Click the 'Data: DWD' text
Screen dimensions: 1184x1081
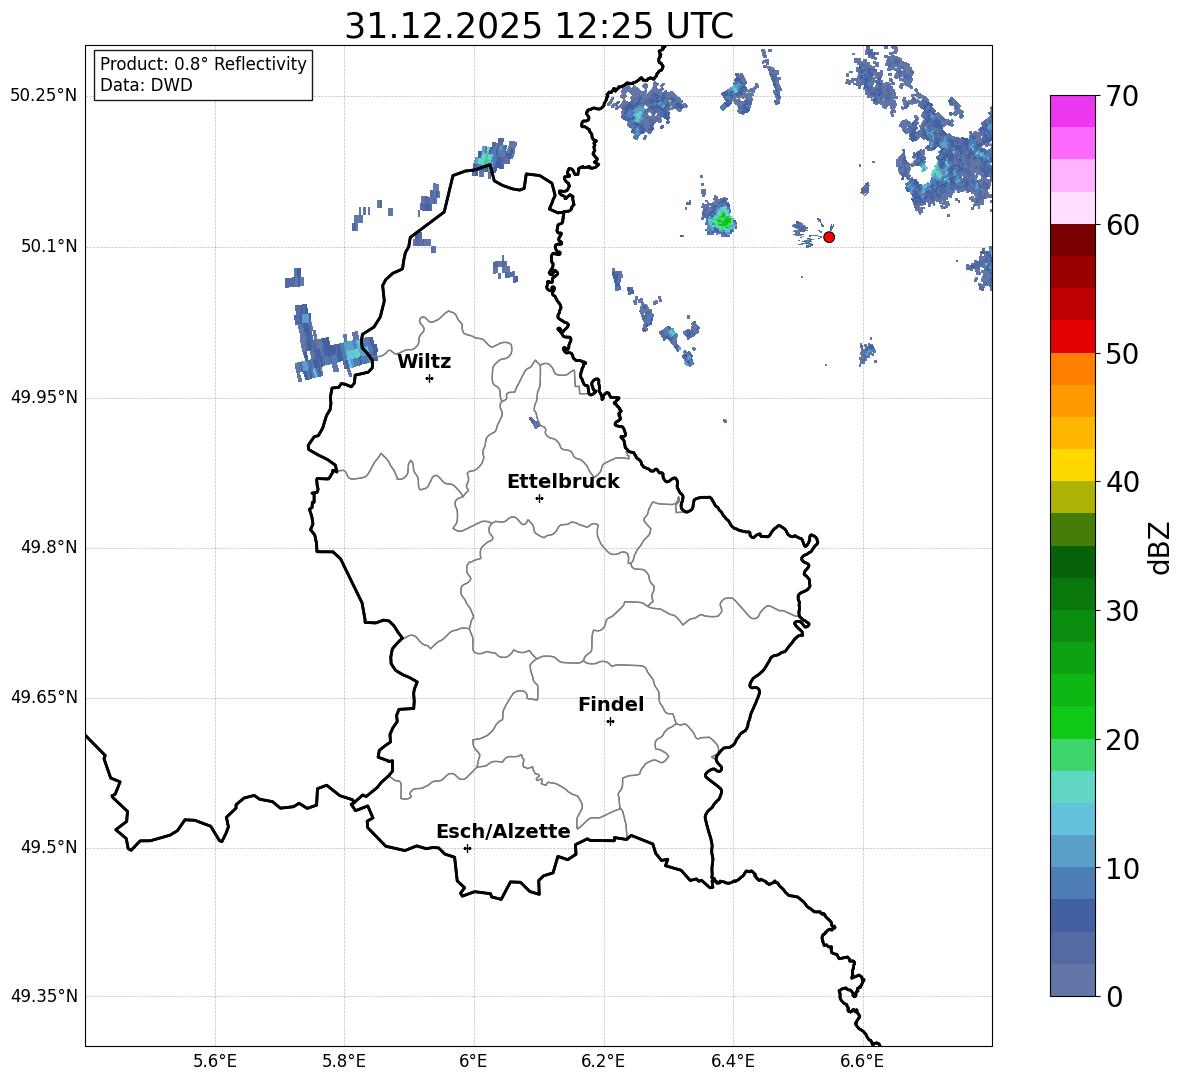[146, 85]
